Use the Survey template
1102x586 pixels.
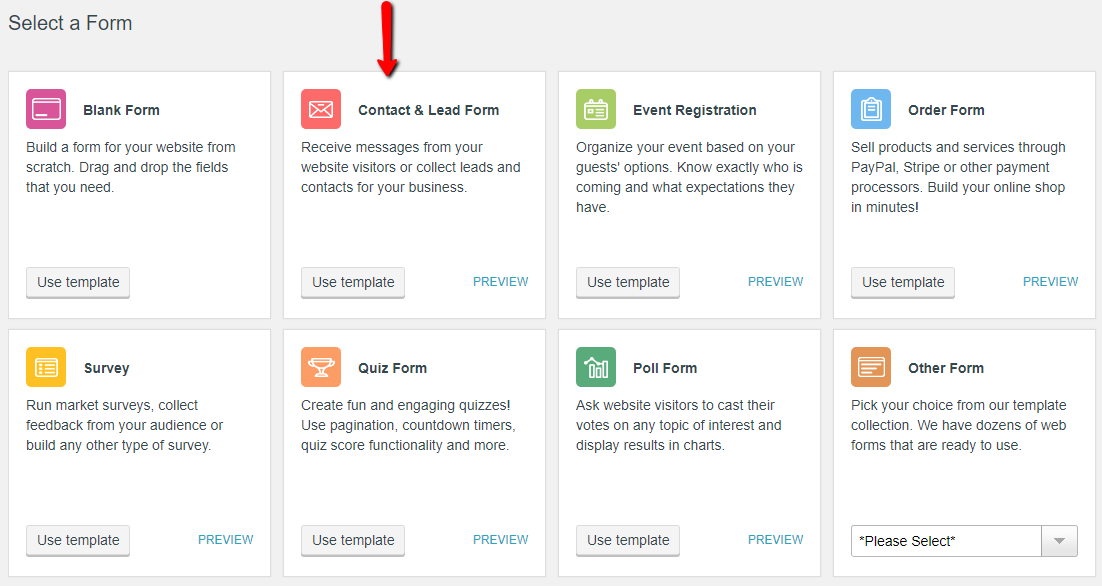(77, 540)
